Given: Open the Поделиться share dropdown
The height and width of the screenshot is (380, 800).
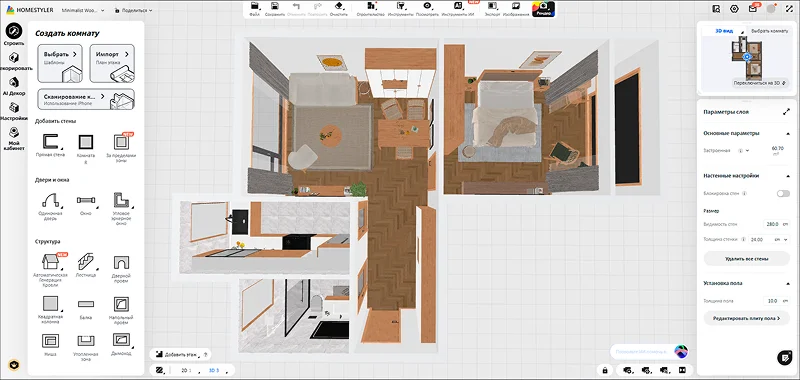Looking at the screenshot, I should tap(133, 10).
